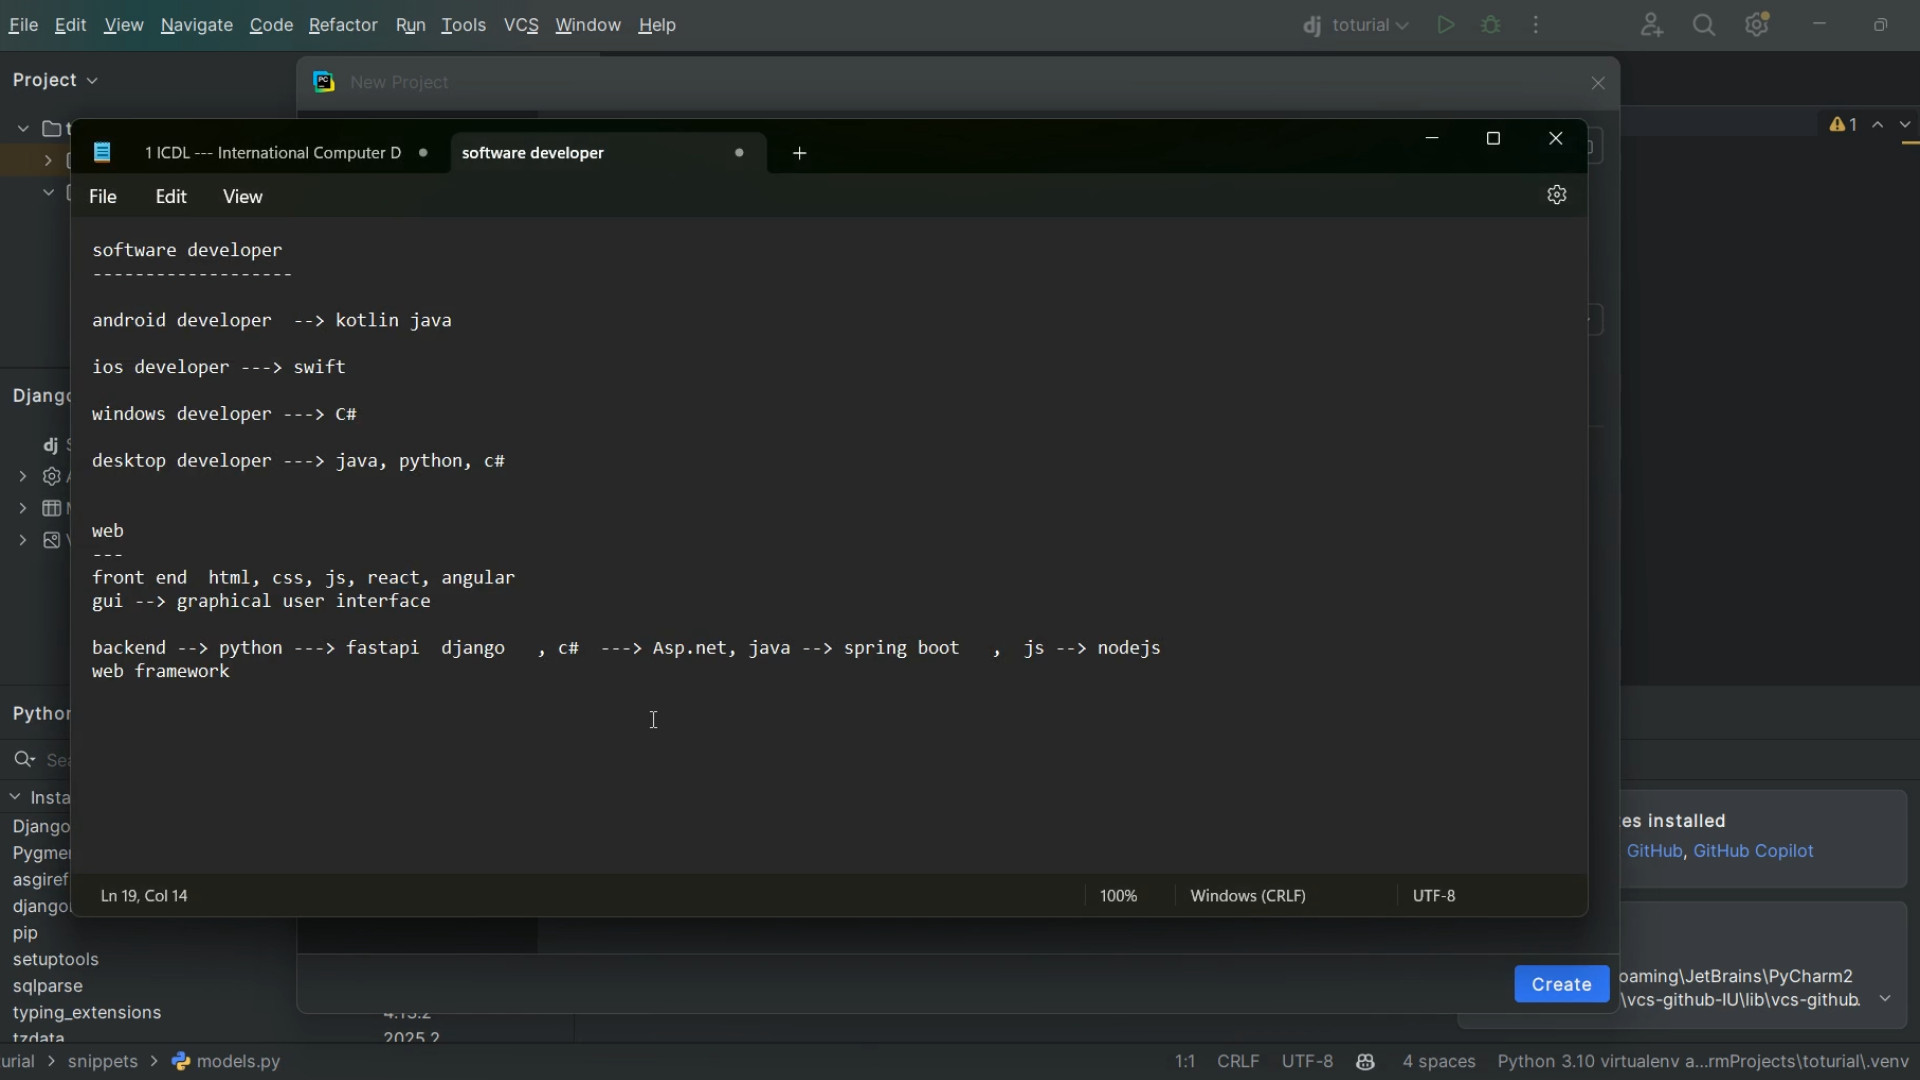The width and height of the screenshot is (1920, 1080).
Task: Click the more actions three-dot icon
Action: (x=1537, y=26)
